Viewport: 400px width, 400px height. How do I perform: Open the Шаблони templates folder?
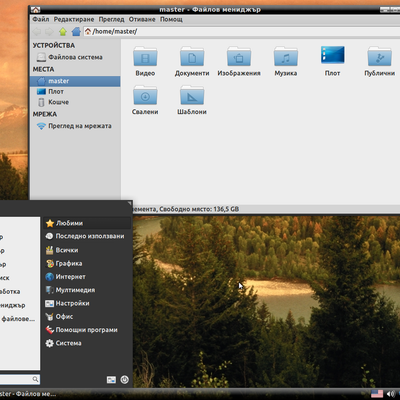pos(192,100)
